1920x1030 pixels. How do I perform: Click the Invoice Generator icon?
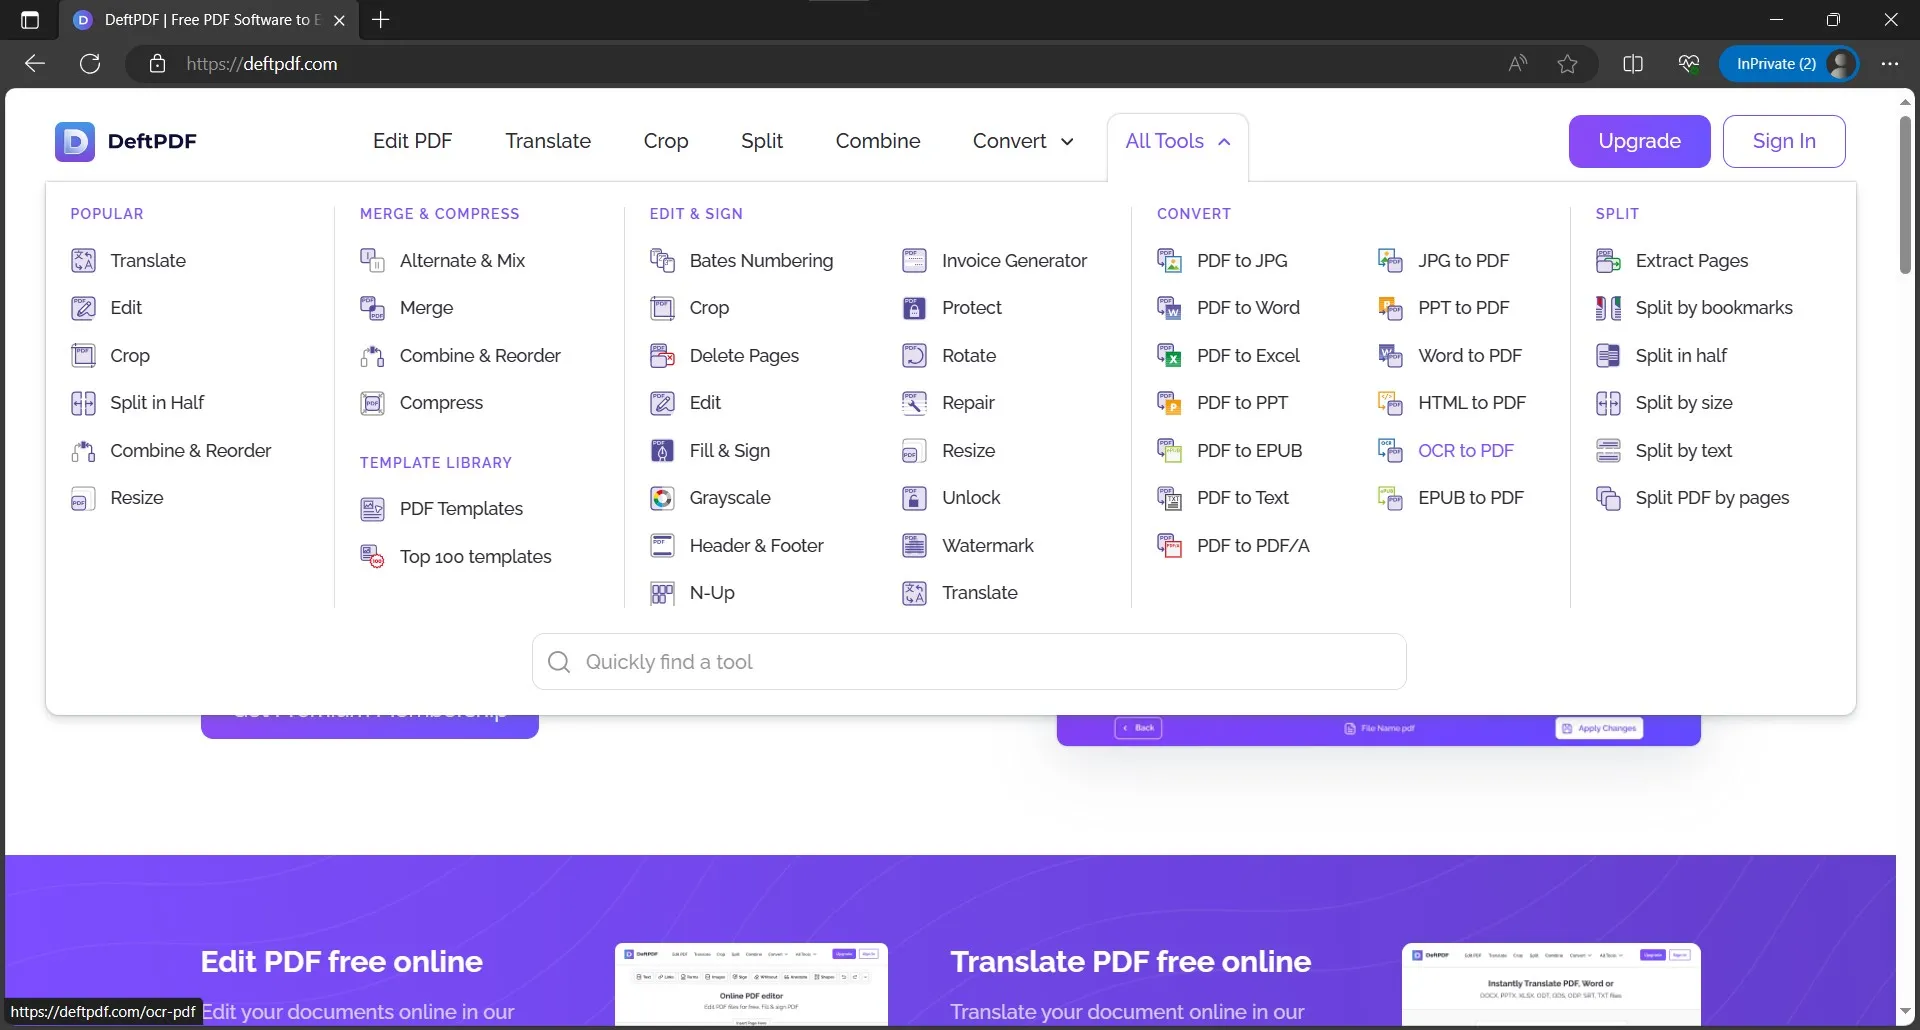(914, 261)
